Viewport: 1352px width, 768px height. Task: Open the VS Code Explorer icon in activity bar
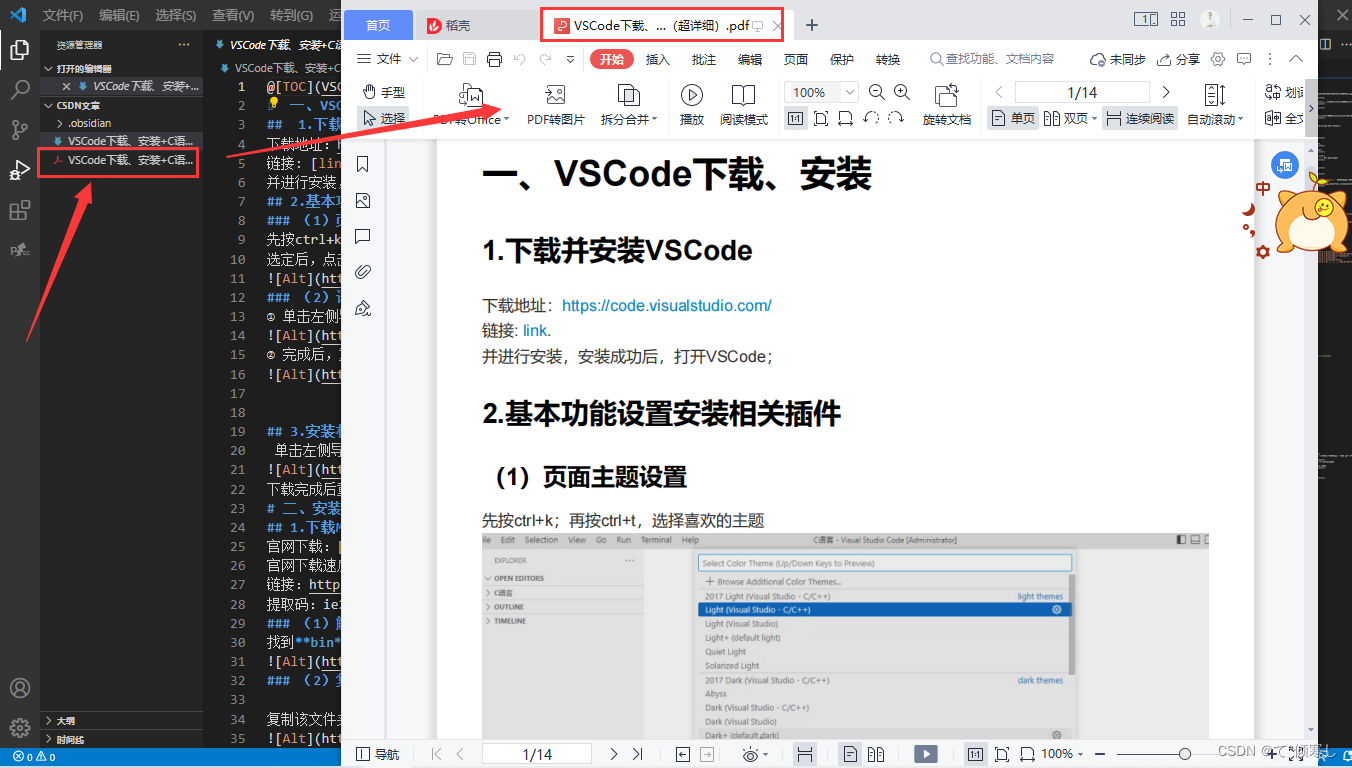[19, 49]
